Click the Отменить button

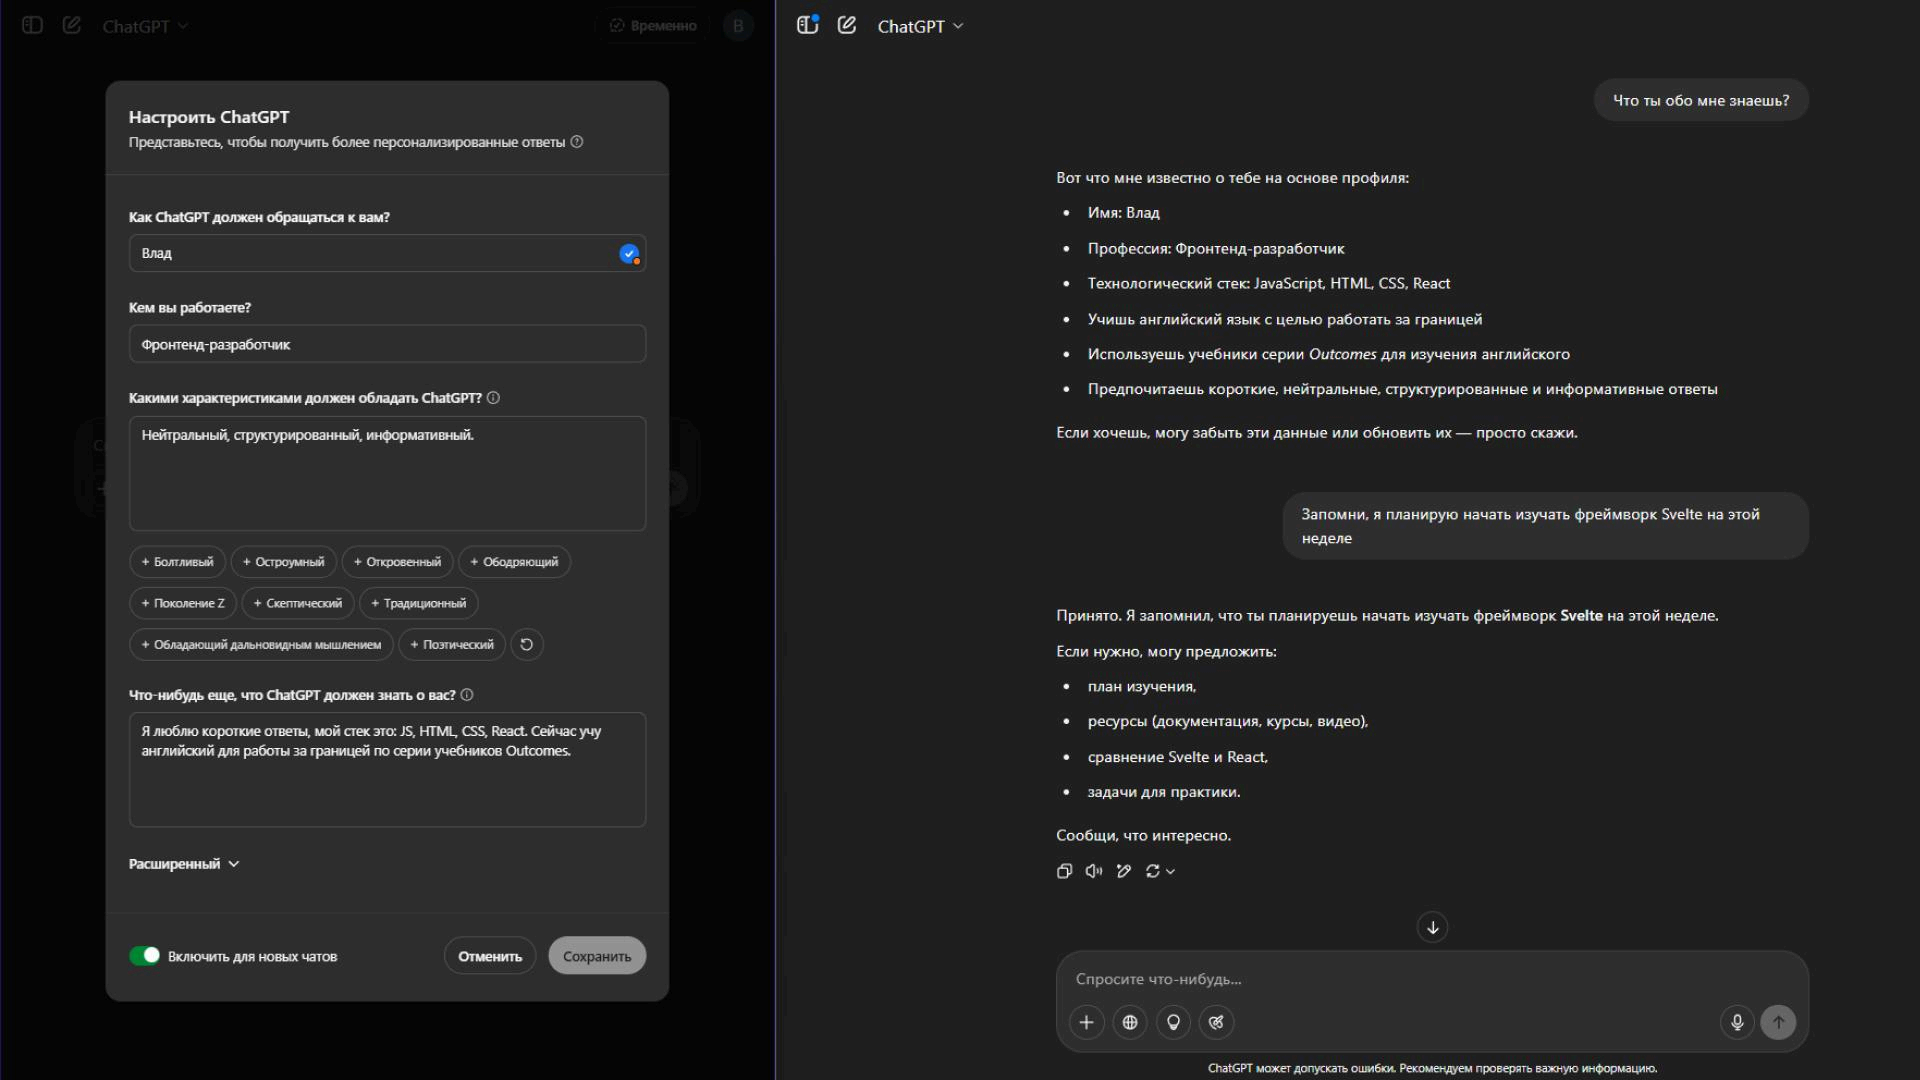coord(490,956)
